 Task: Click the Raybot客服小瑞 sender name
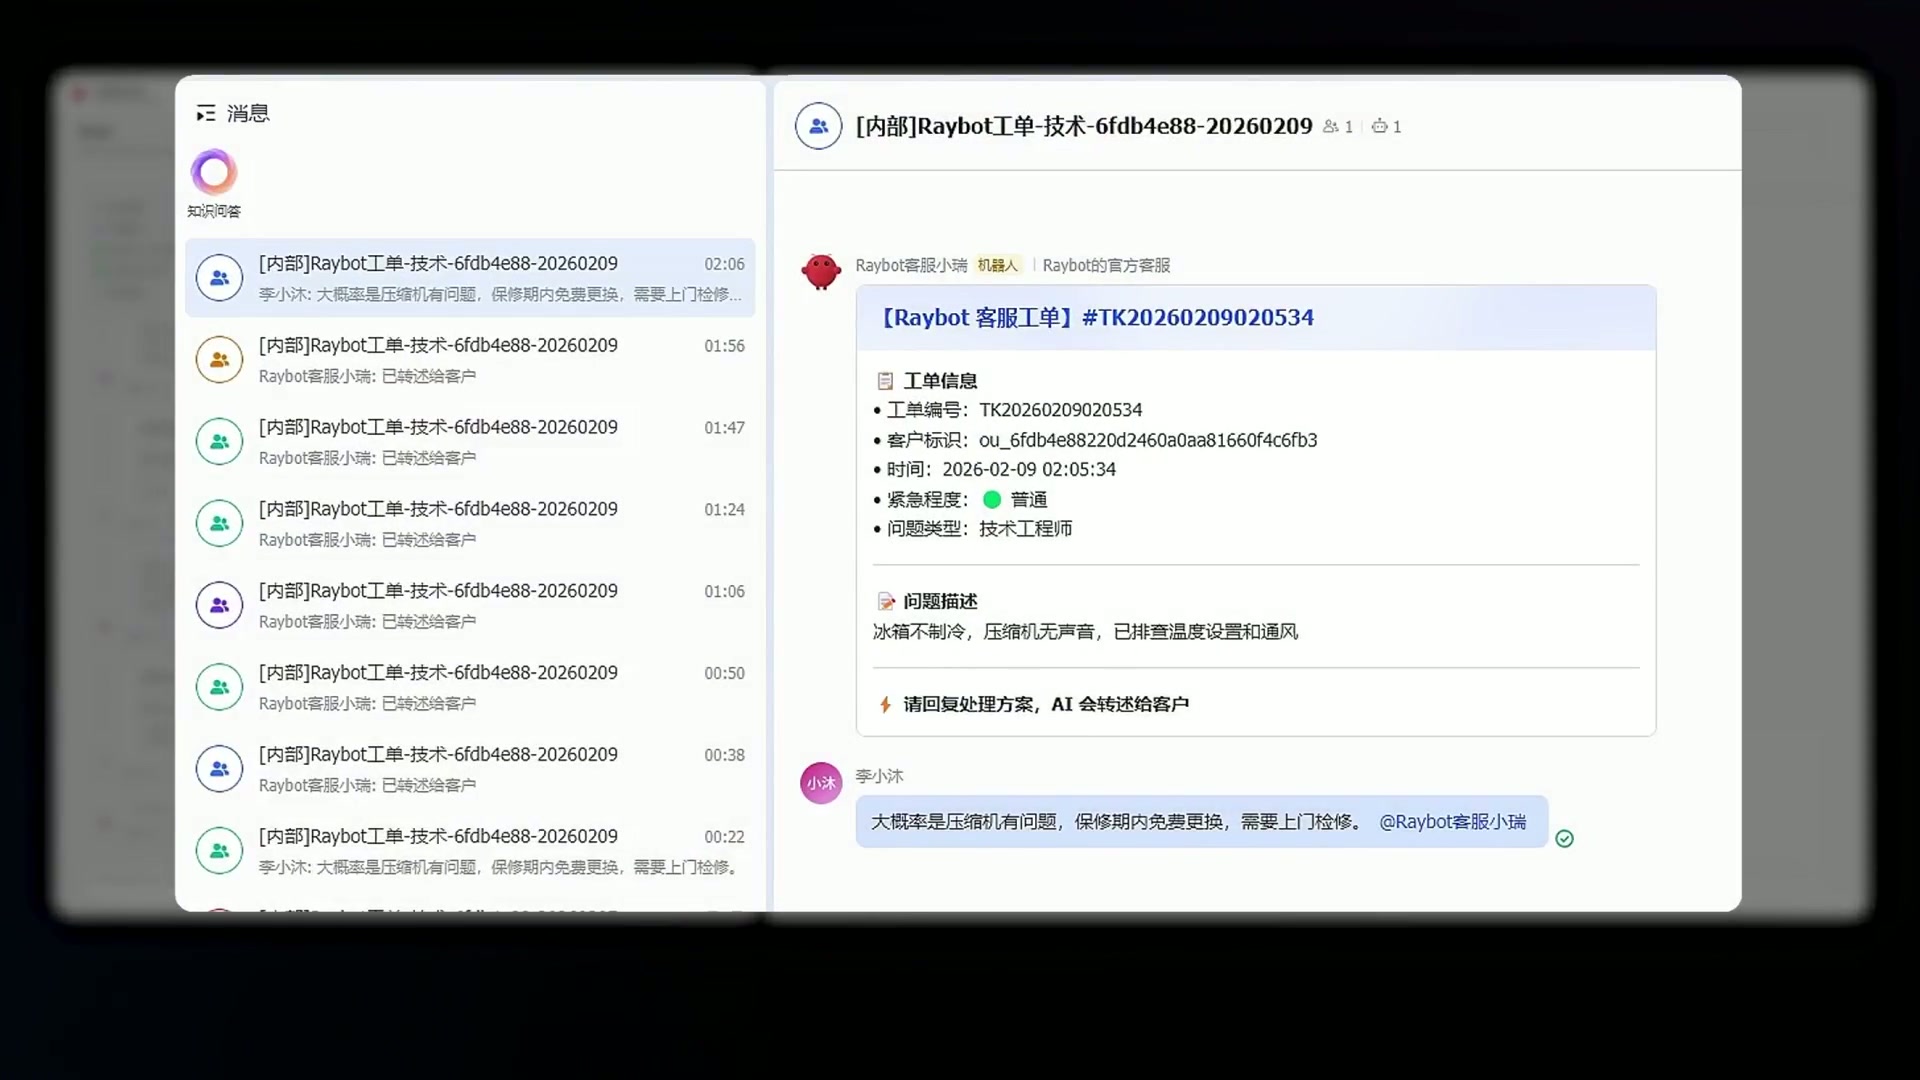pyautogui.click(x=911, y=265)
